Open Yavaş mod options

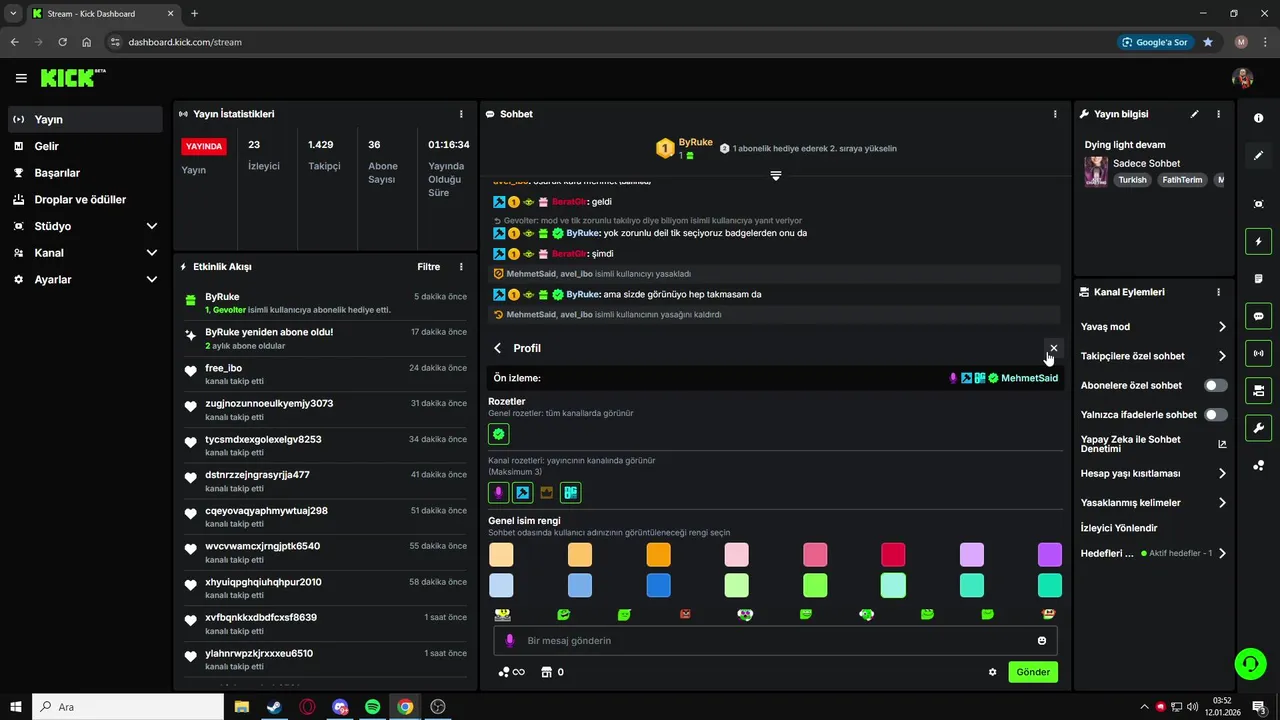tap(1154, 327)
